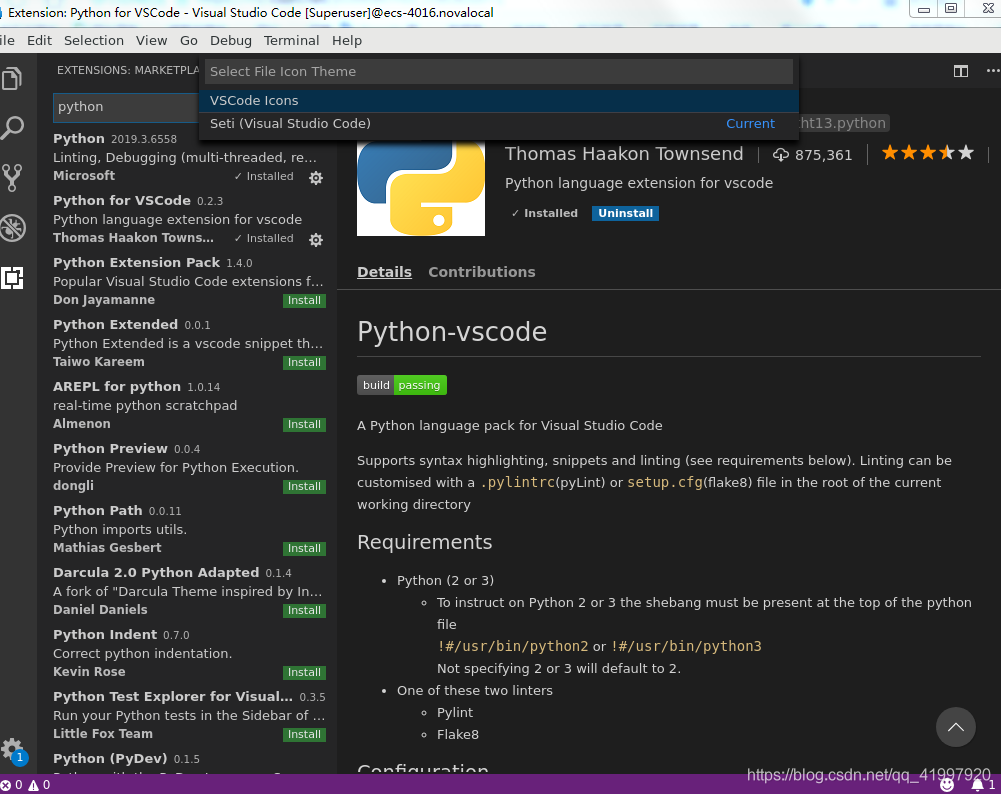The image size is (1001, 794).
Task: Open the Explorer view in activity bar
Action: (x=12, y=79)
